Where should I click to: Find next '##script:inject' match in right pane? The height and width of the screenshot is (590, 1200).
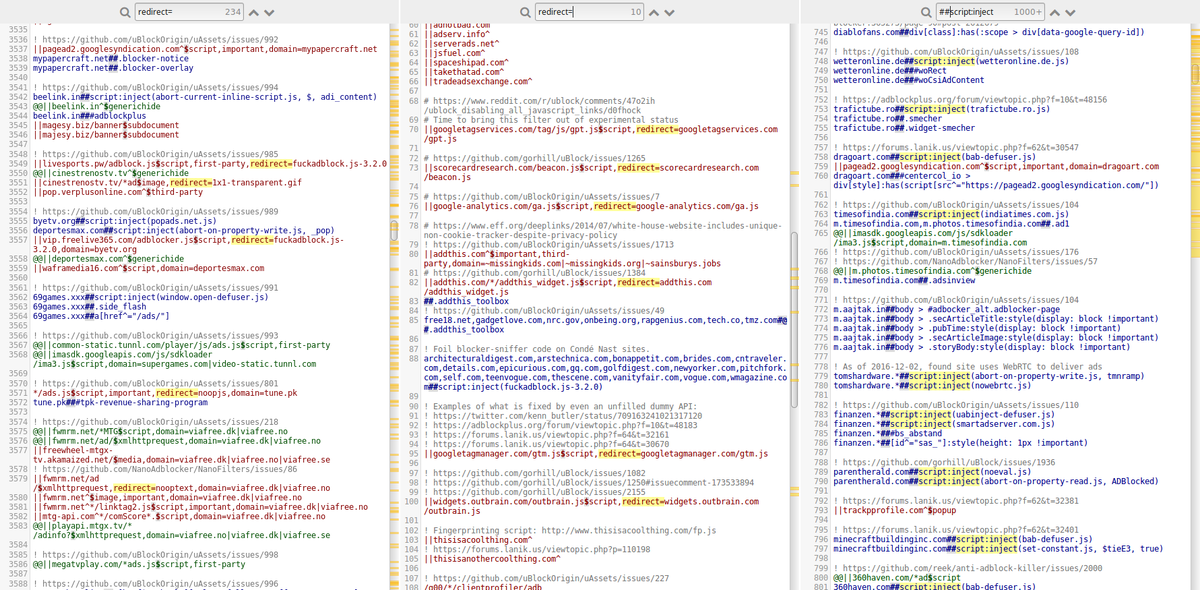tap(1072, 12)
